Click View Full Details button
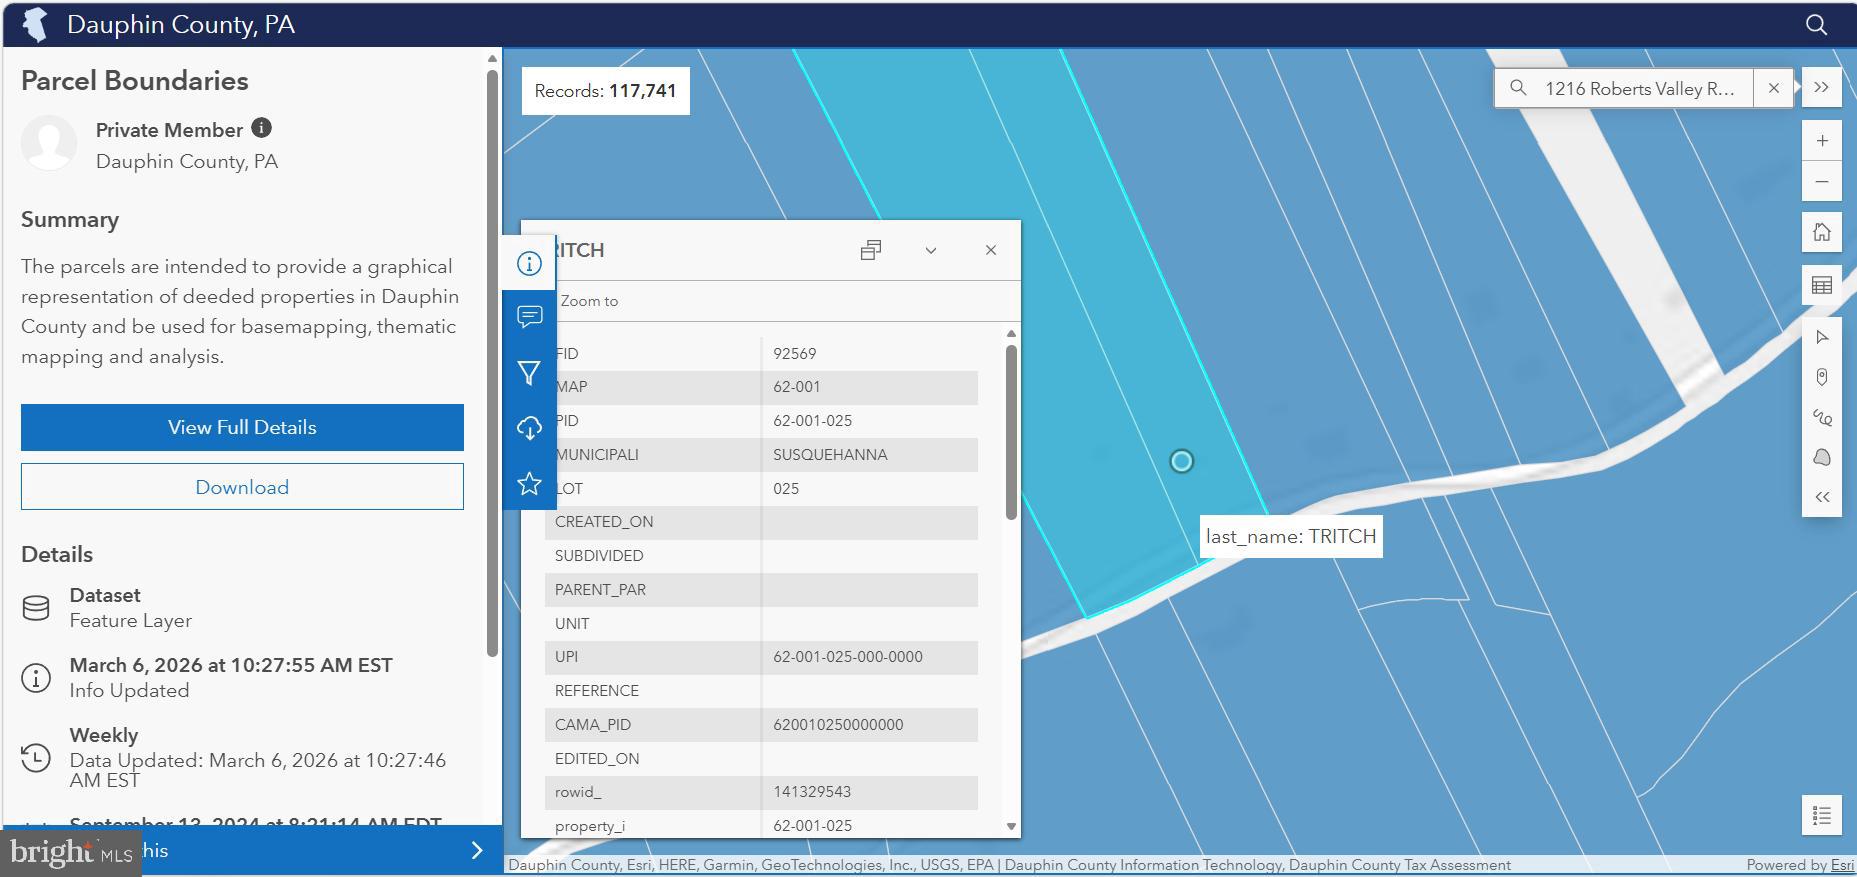1857x877 pixels. coord(242,427)
